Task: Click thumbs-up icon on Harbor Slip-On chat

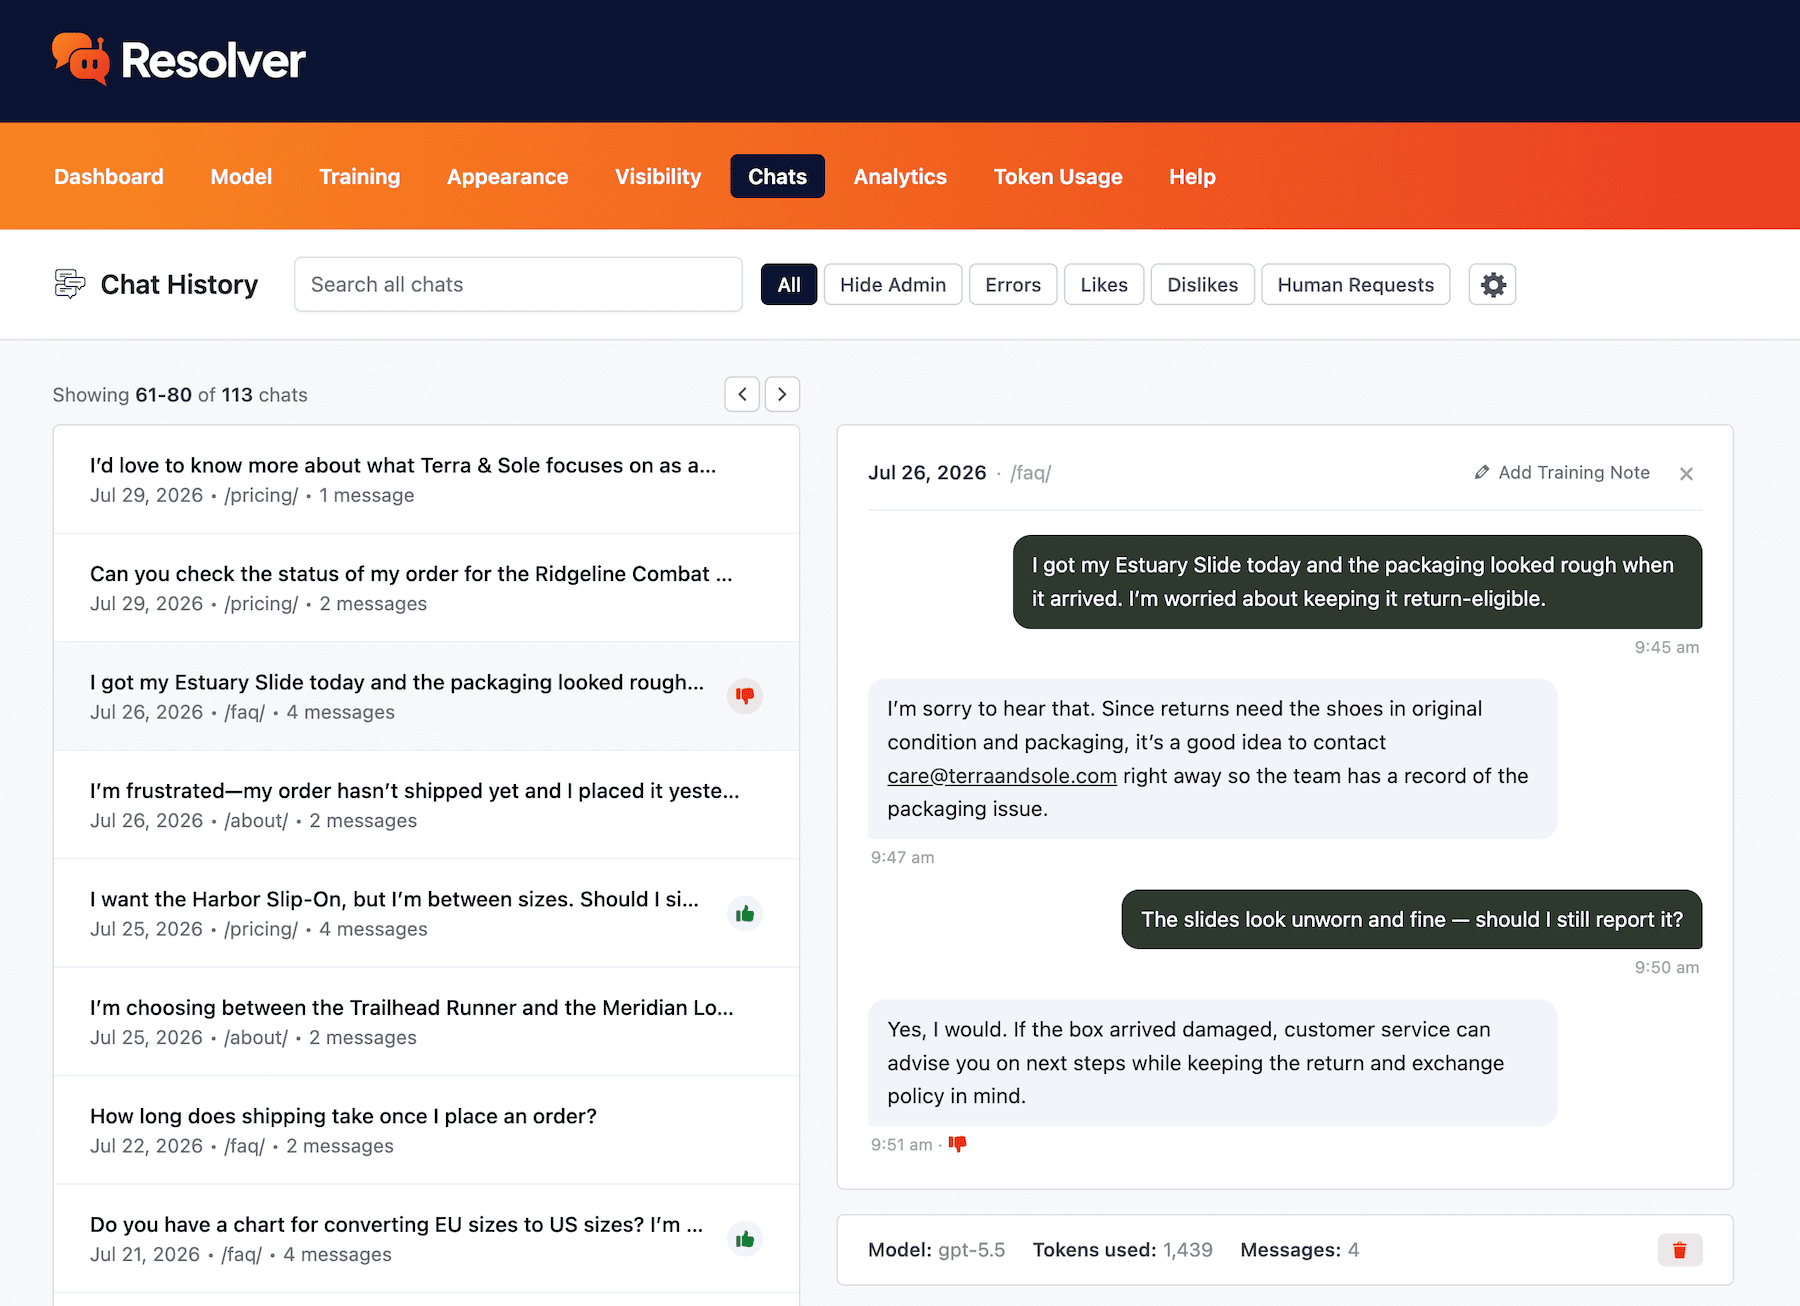Action: tap(745, 913)
